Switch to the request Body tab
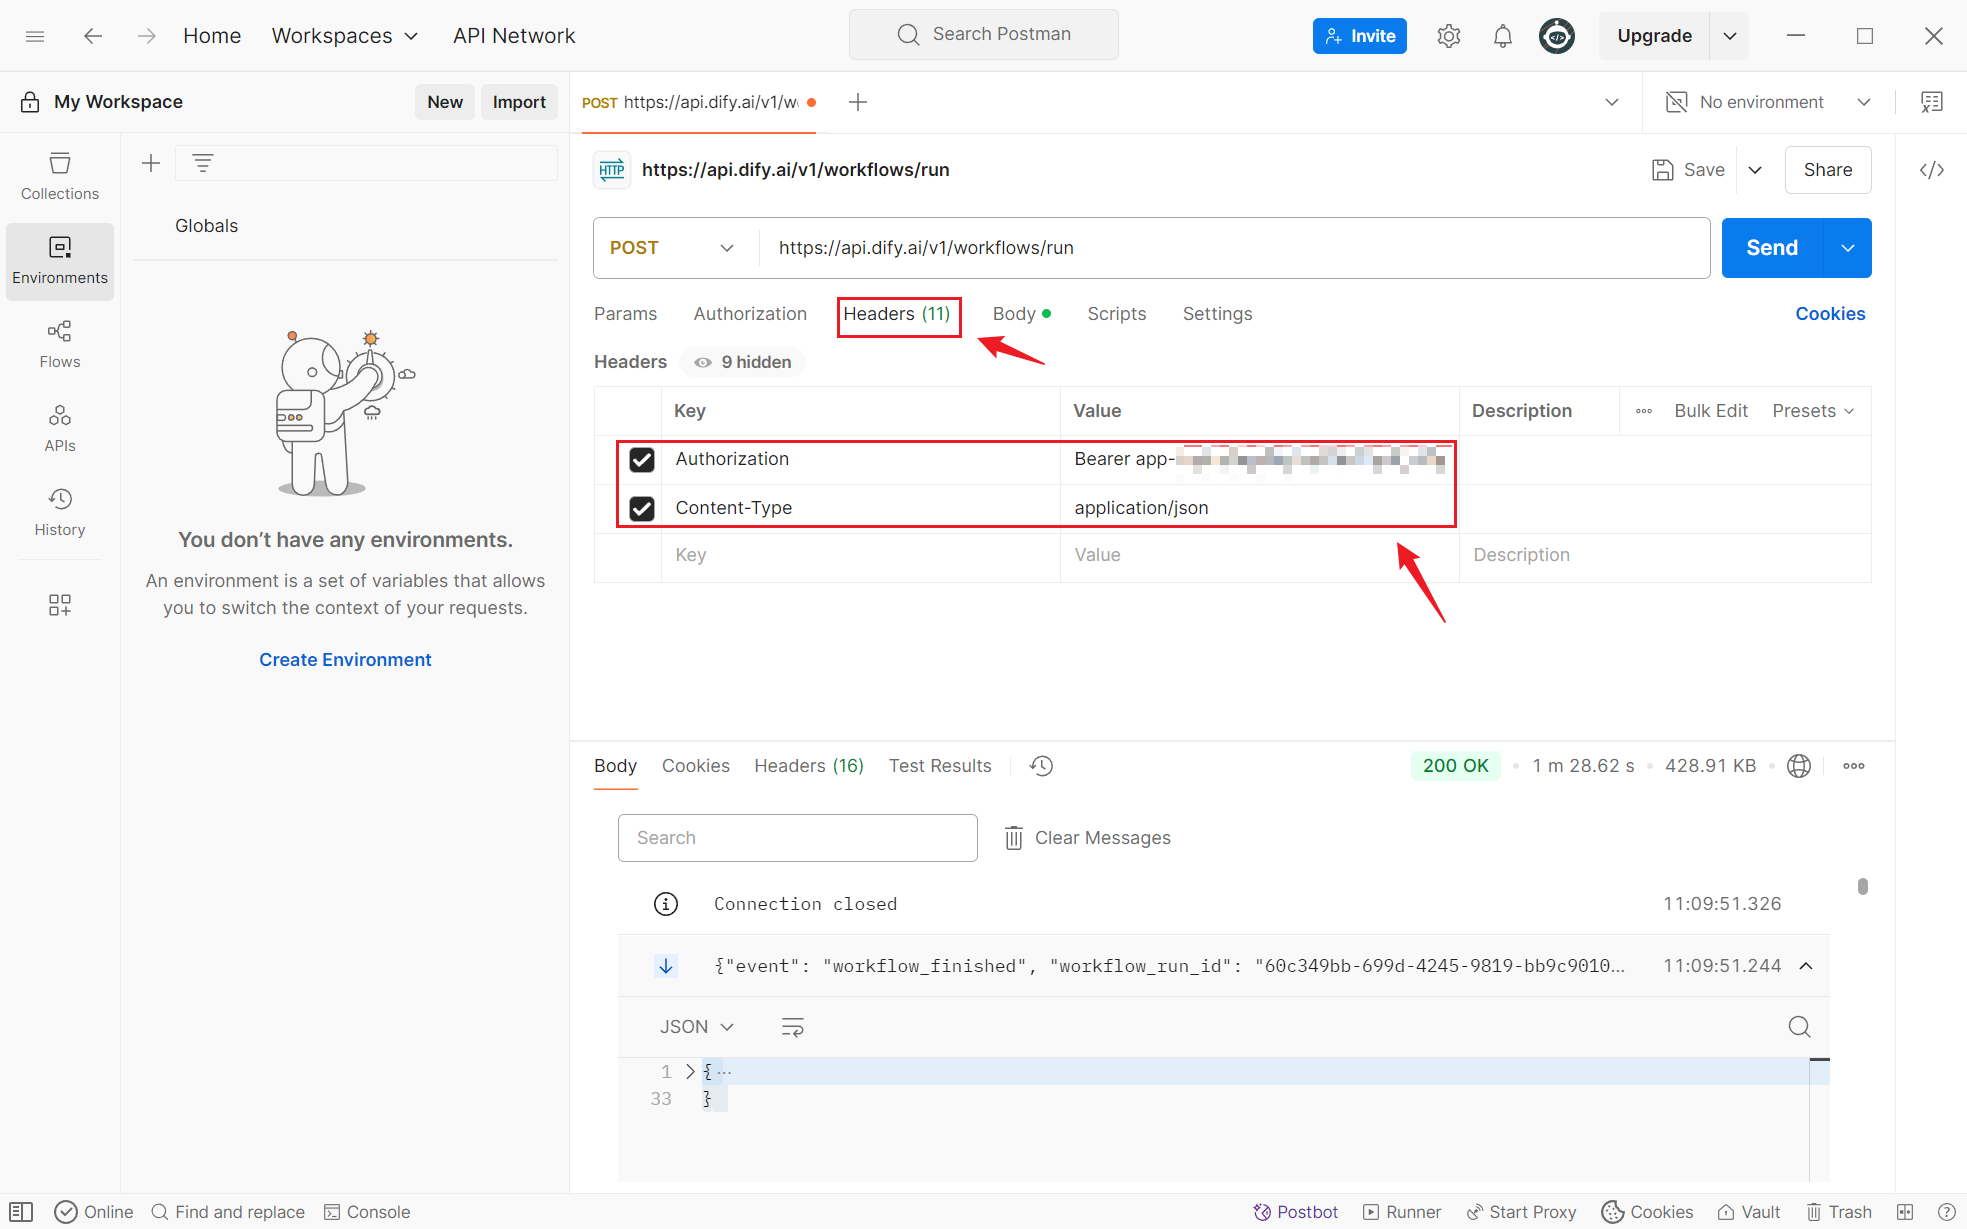 coord(1021,314)
